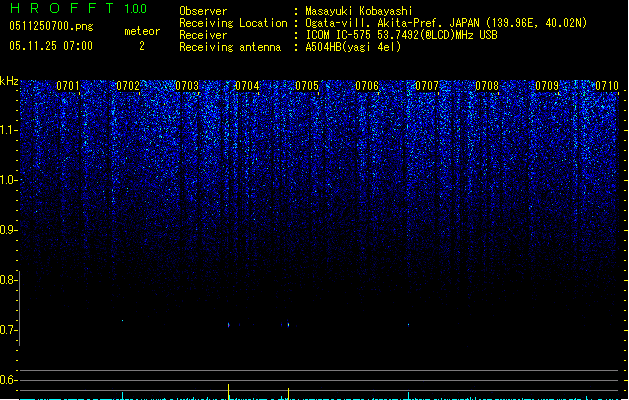Image resolution: width=629 pixels, height=400 pixels.
Task: Click the date stamp 05.11.25 07:00
Action: (x=51, y=46)
